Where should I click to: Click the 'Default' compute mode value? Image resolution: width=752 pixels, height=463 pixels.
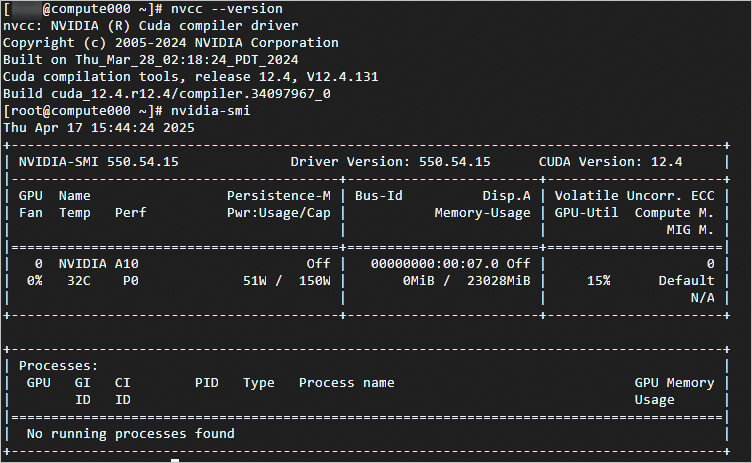pos(686,281)
